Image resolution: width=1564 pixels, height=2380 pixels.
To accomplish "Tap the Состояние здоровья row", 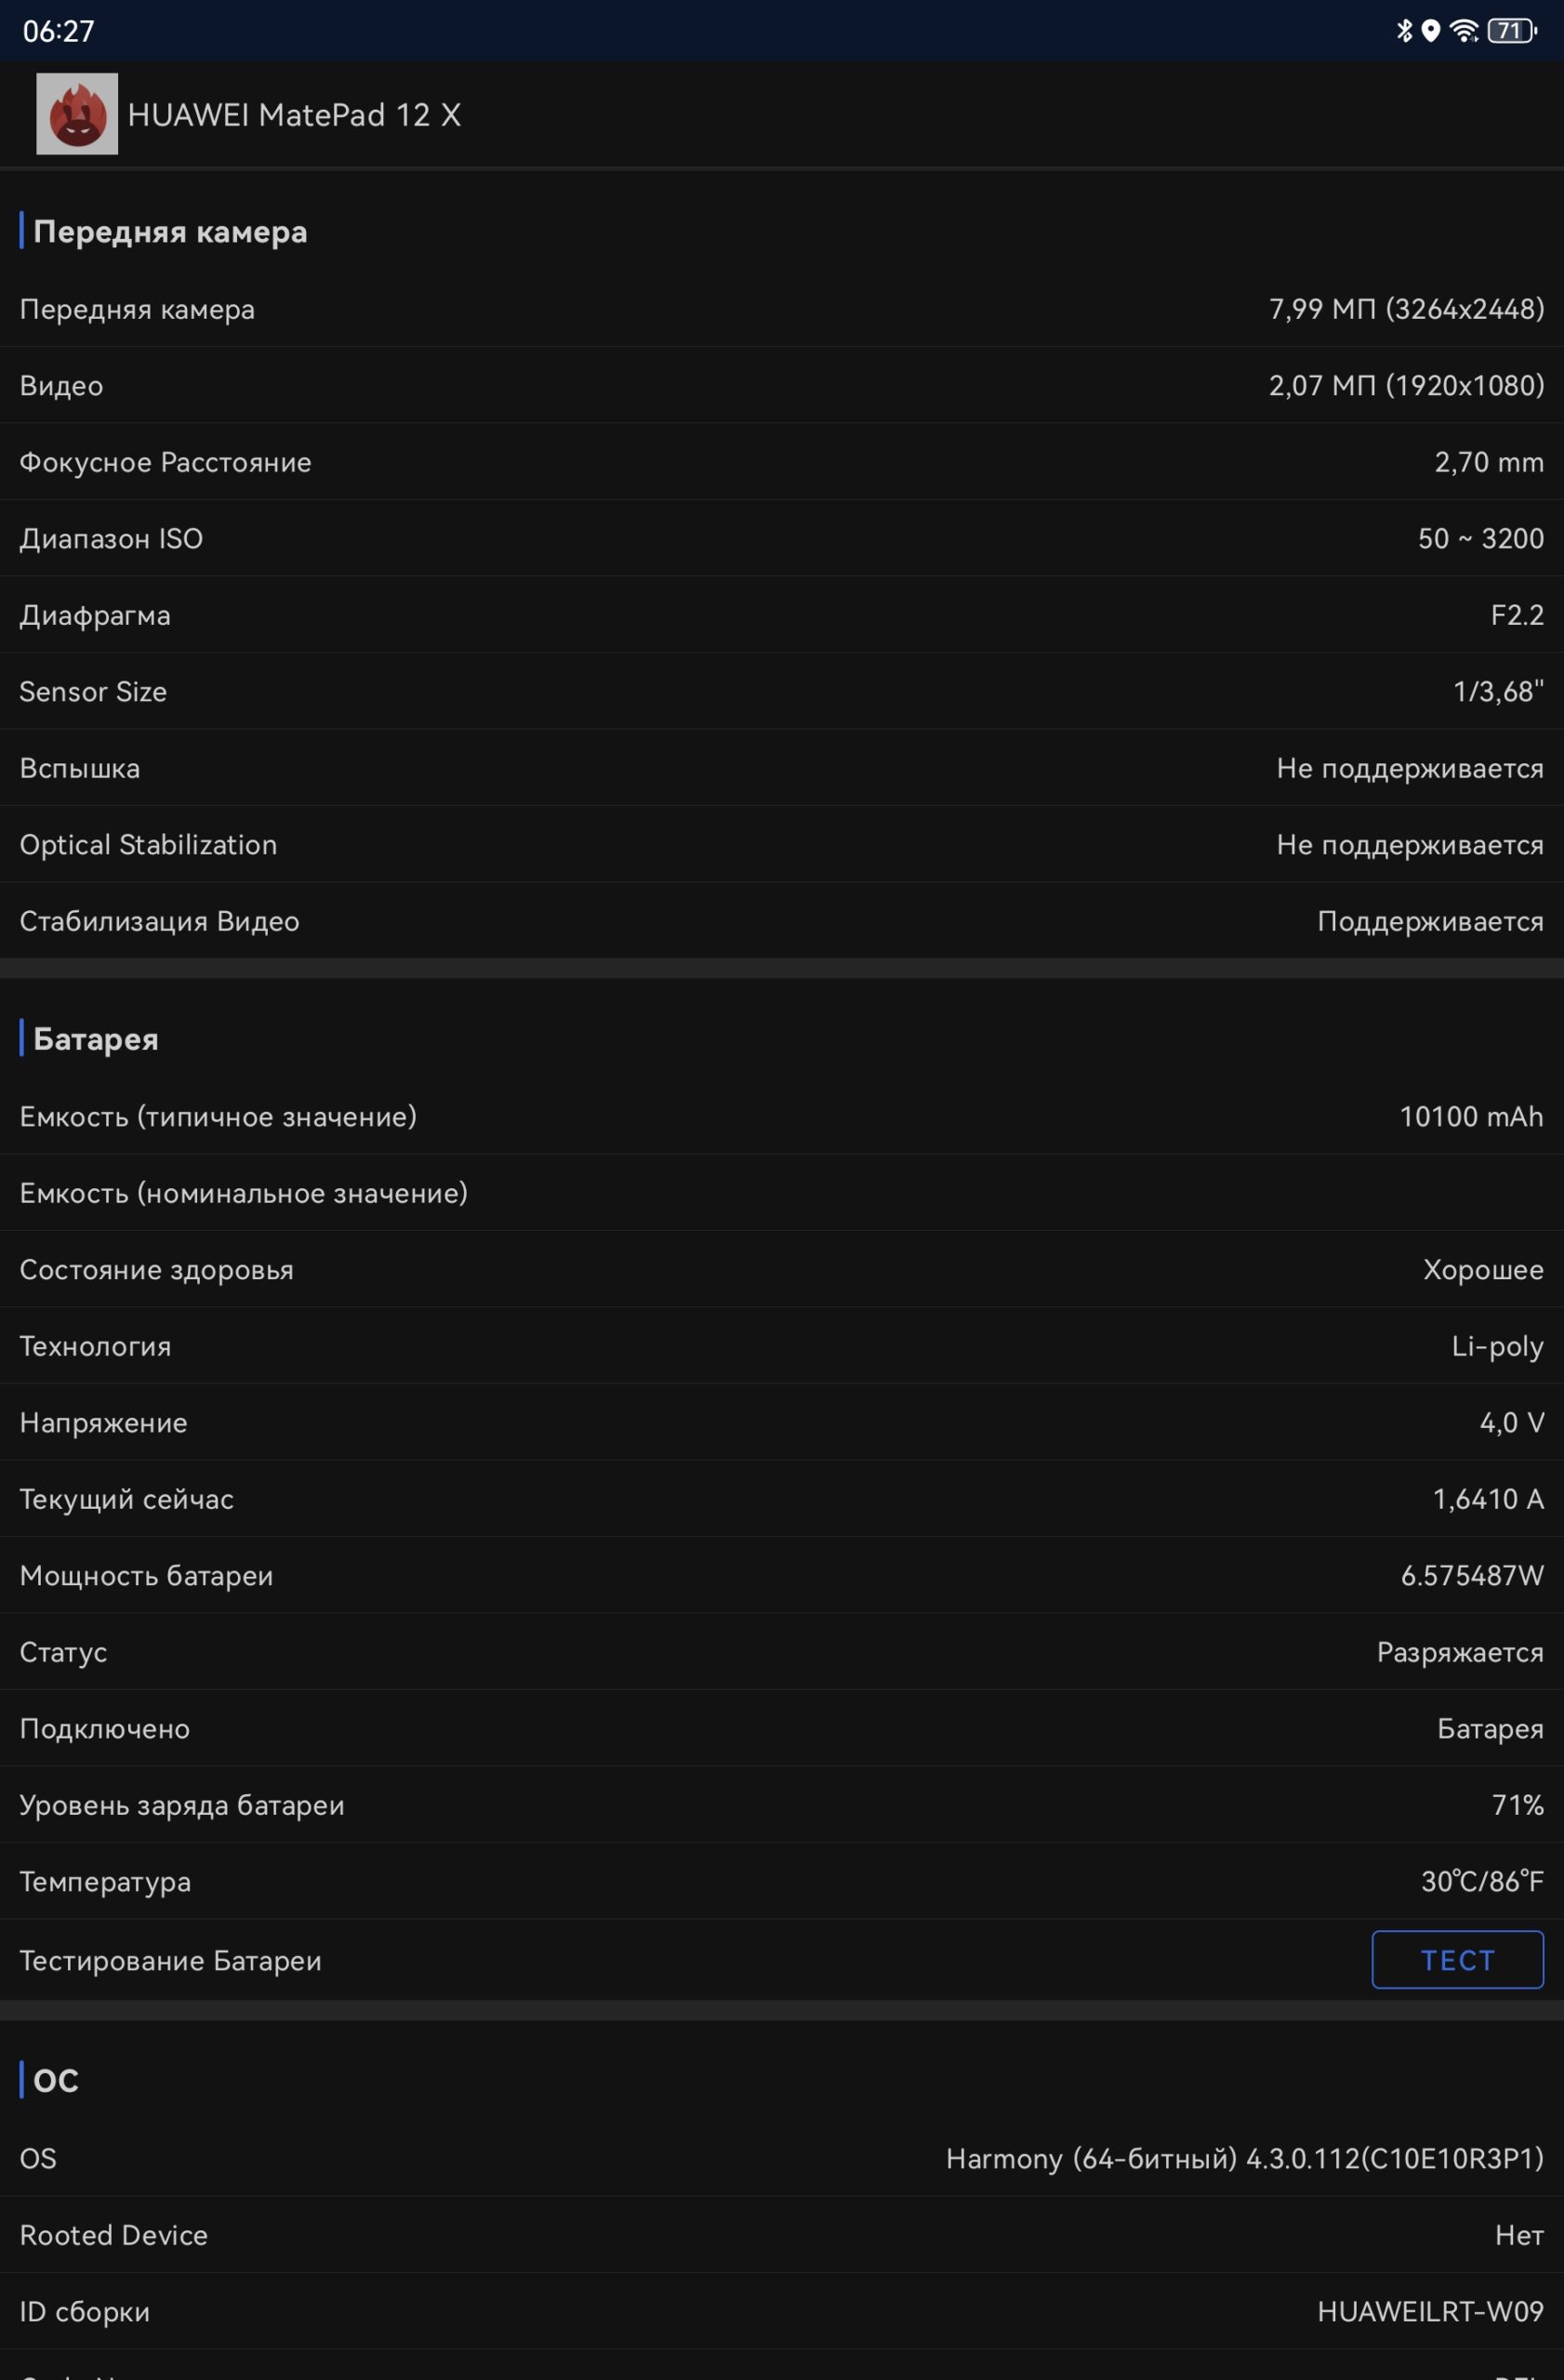I will [782, 1269].
